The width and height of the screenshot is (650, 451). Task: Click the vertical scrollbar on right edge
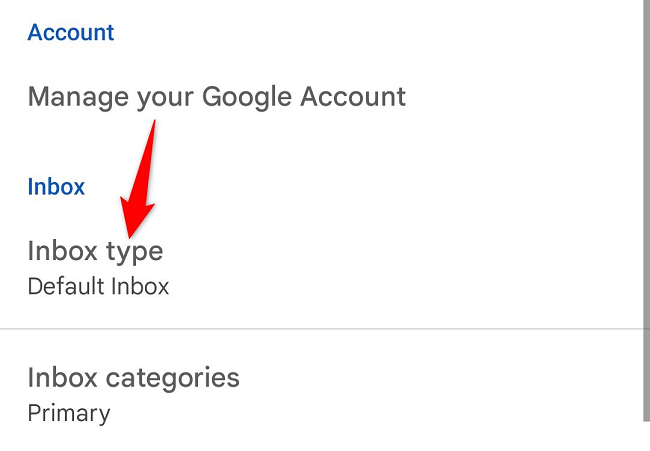pos(645,200)
